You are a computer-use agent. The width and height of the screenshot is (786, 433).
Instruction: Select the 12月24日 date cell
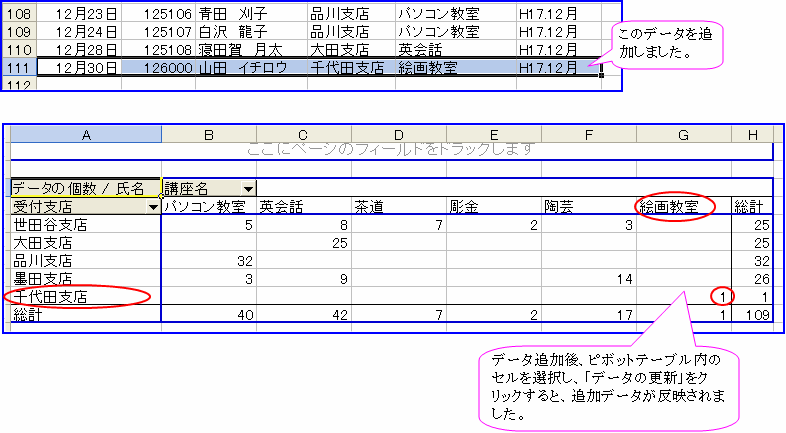click(79, 32)
